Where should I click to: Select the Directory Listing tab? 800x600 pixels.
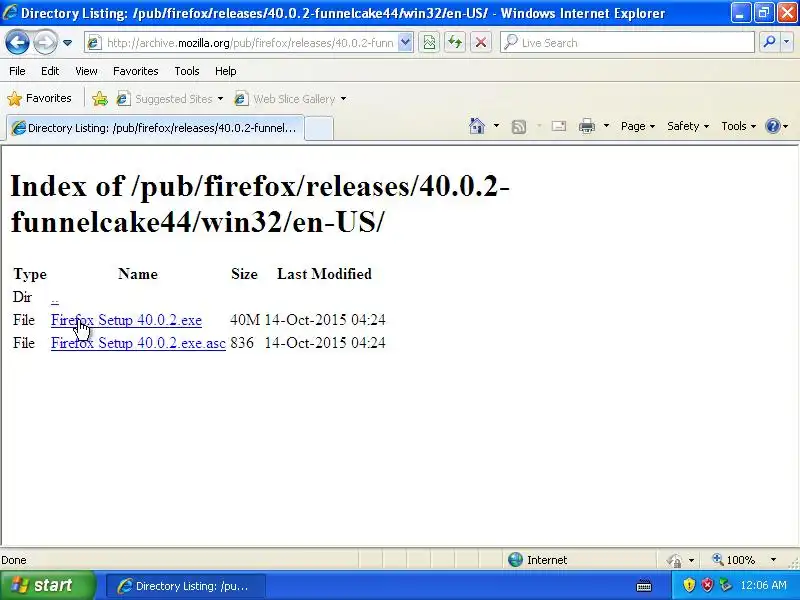155,128
